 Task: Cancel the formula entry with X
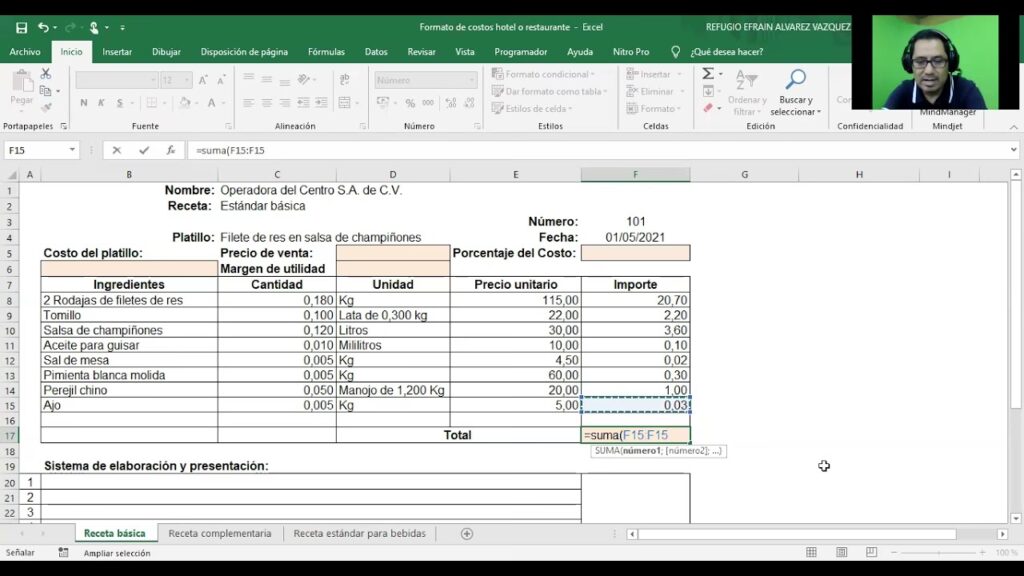[117, 150]
